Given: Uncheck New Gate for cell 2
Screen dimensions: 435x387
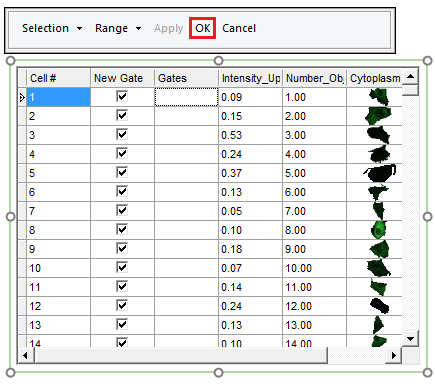Looking at the screenshot, I should (x=122, y=116).
